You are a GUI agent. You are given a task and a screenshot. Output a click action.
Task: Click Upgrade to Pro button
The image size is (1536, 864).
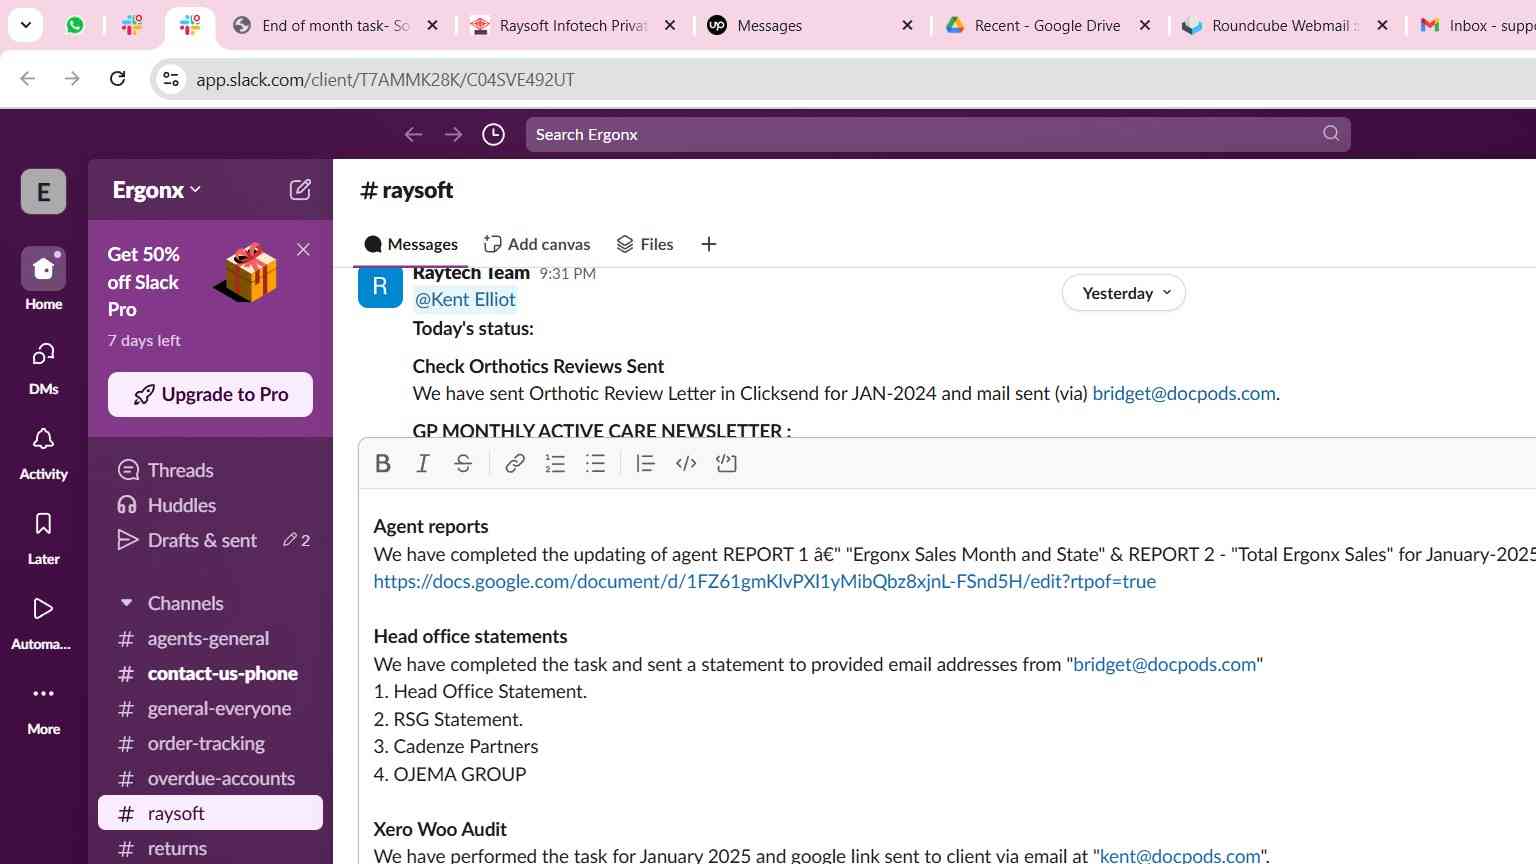[x=210, y=395]
